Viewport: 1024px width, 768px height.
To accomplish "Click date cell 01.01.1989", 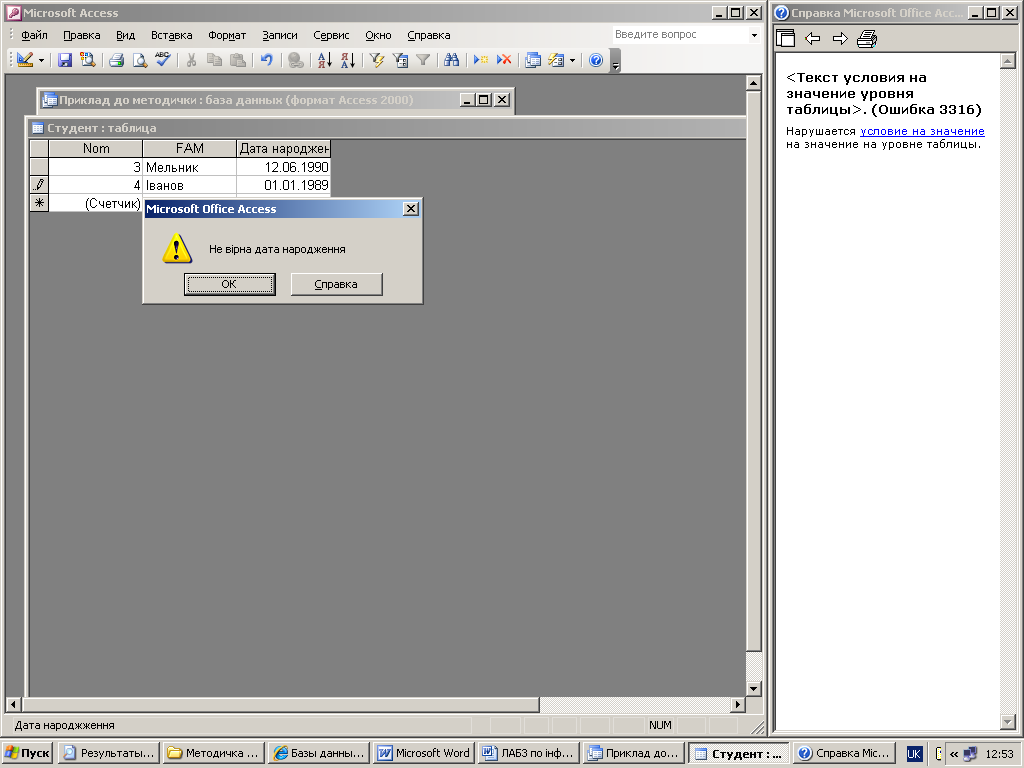I will coord(283,185).
